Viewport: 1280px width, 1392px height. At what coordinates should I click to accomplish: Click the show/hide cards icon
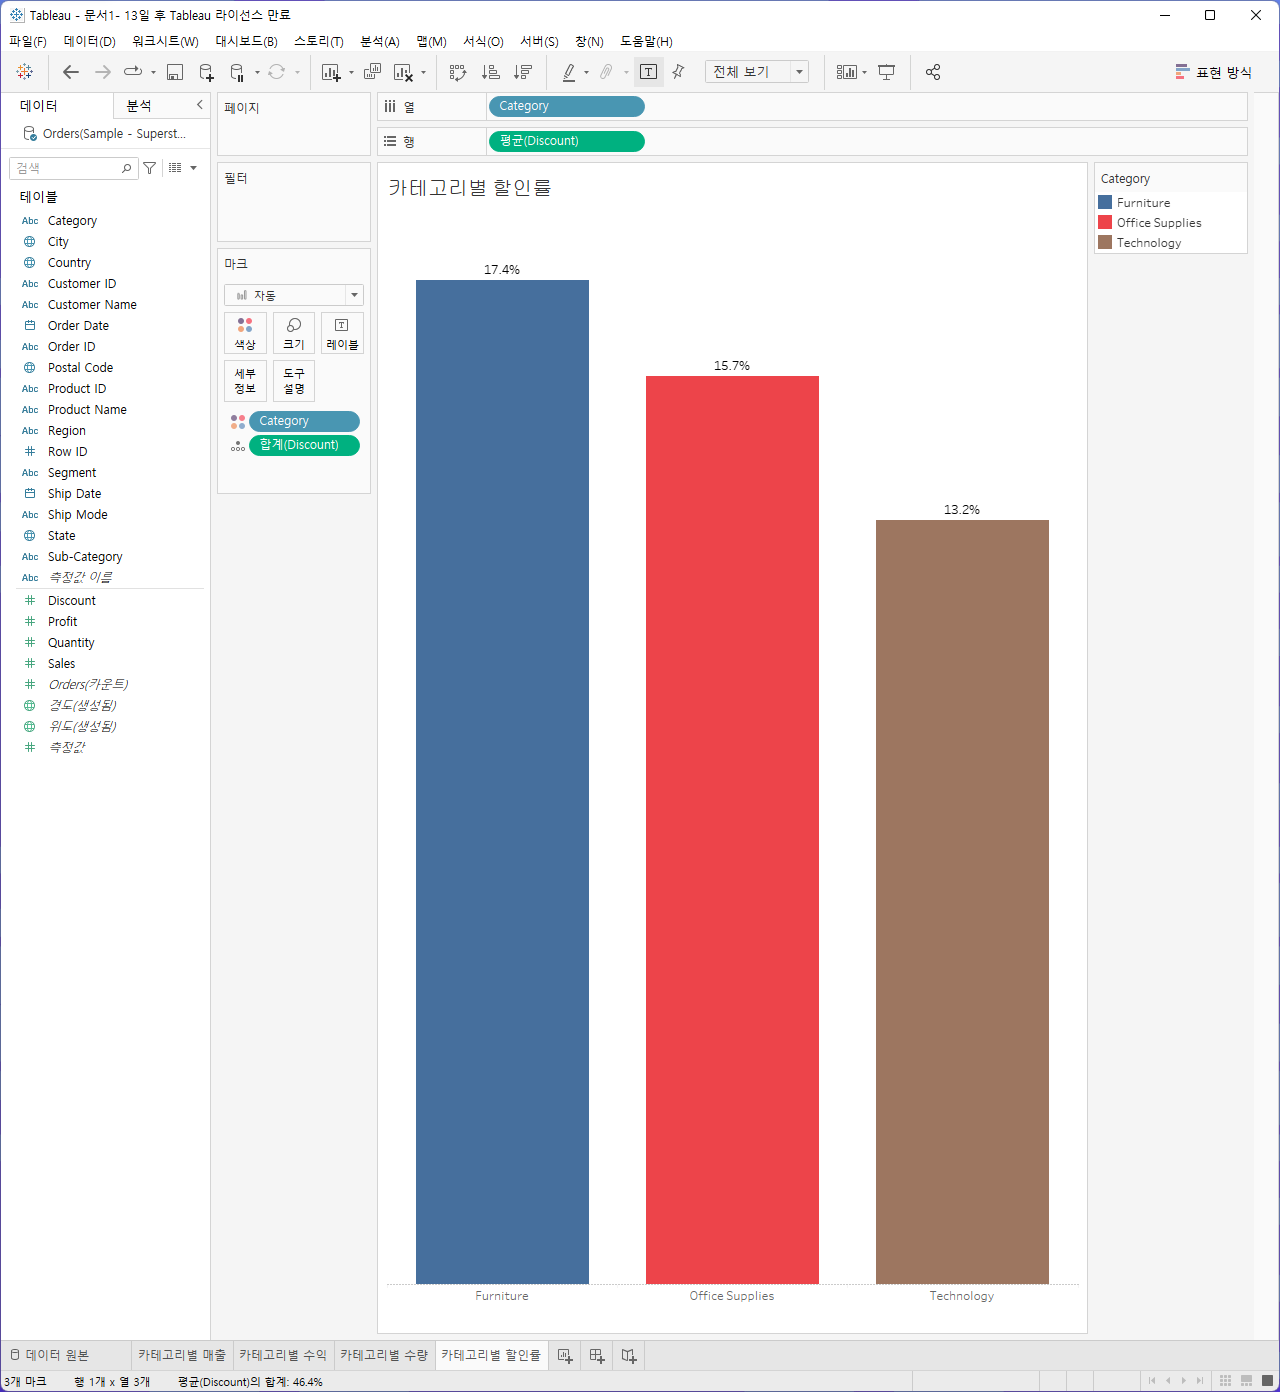(x=847, y=72)
